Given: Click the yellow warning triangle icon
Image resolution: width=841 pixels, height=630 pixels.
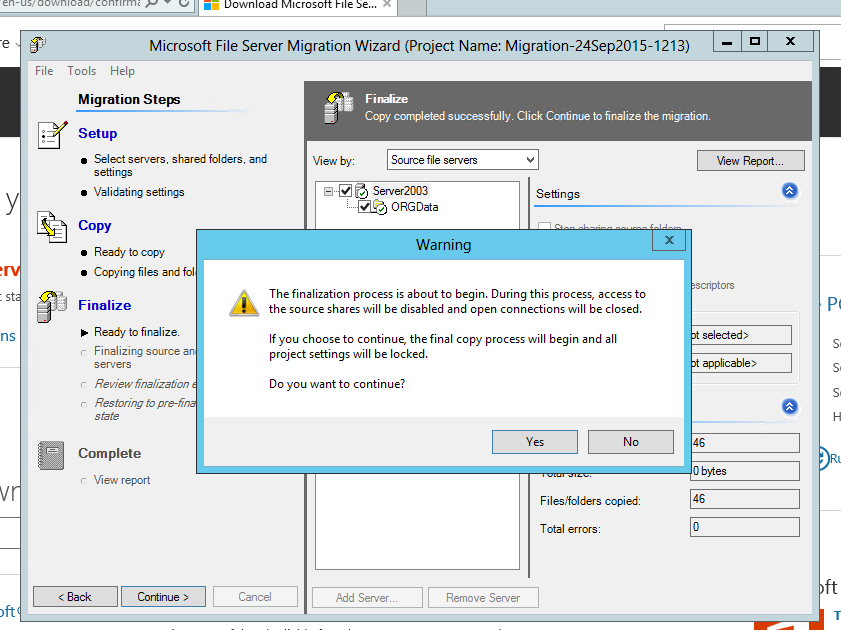Looking at the screenshot, I should pyautogui.click(x=244, y=303).
